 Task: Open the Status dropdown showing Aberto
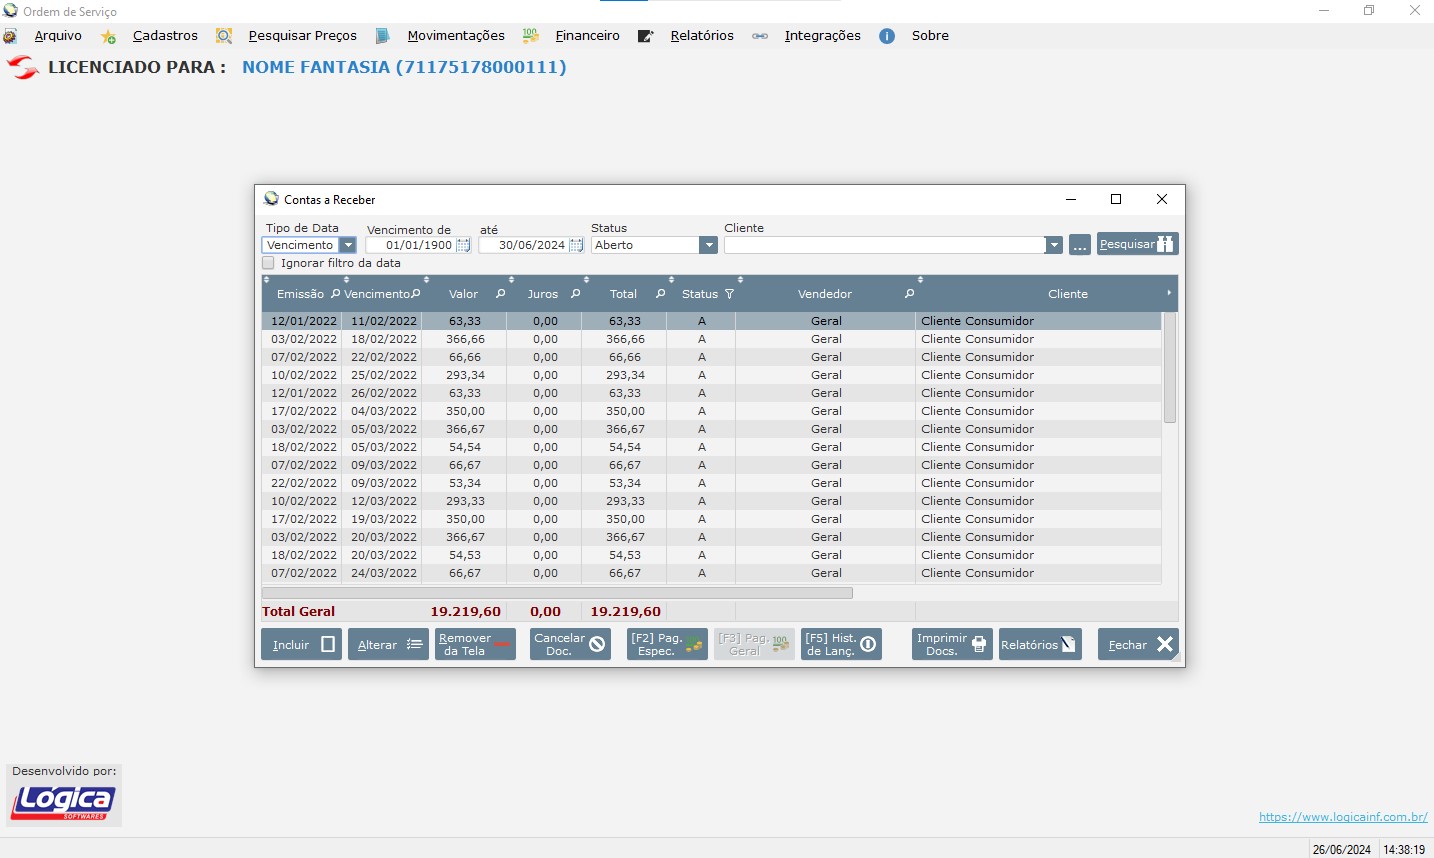(708, 245)
